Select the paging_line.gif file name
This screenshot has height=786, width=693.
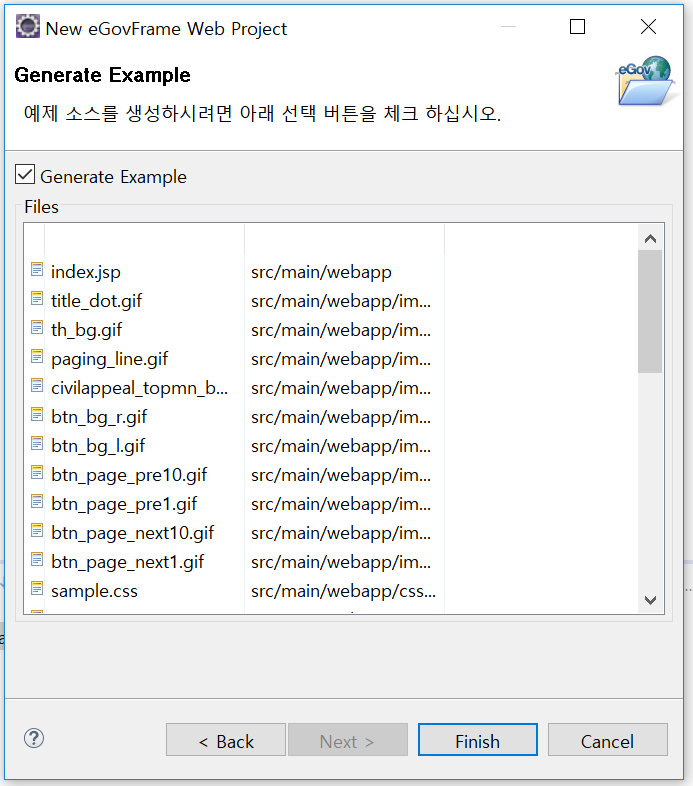tap(109, 359)
